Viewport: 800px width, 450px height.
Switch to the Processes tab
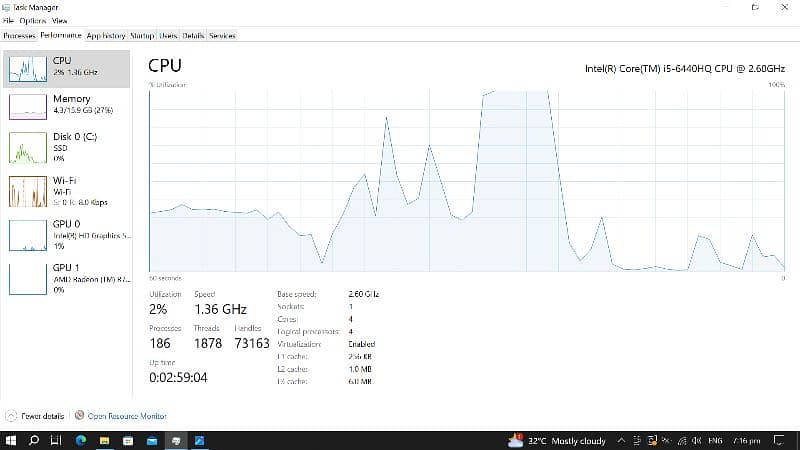pos(19,35)
